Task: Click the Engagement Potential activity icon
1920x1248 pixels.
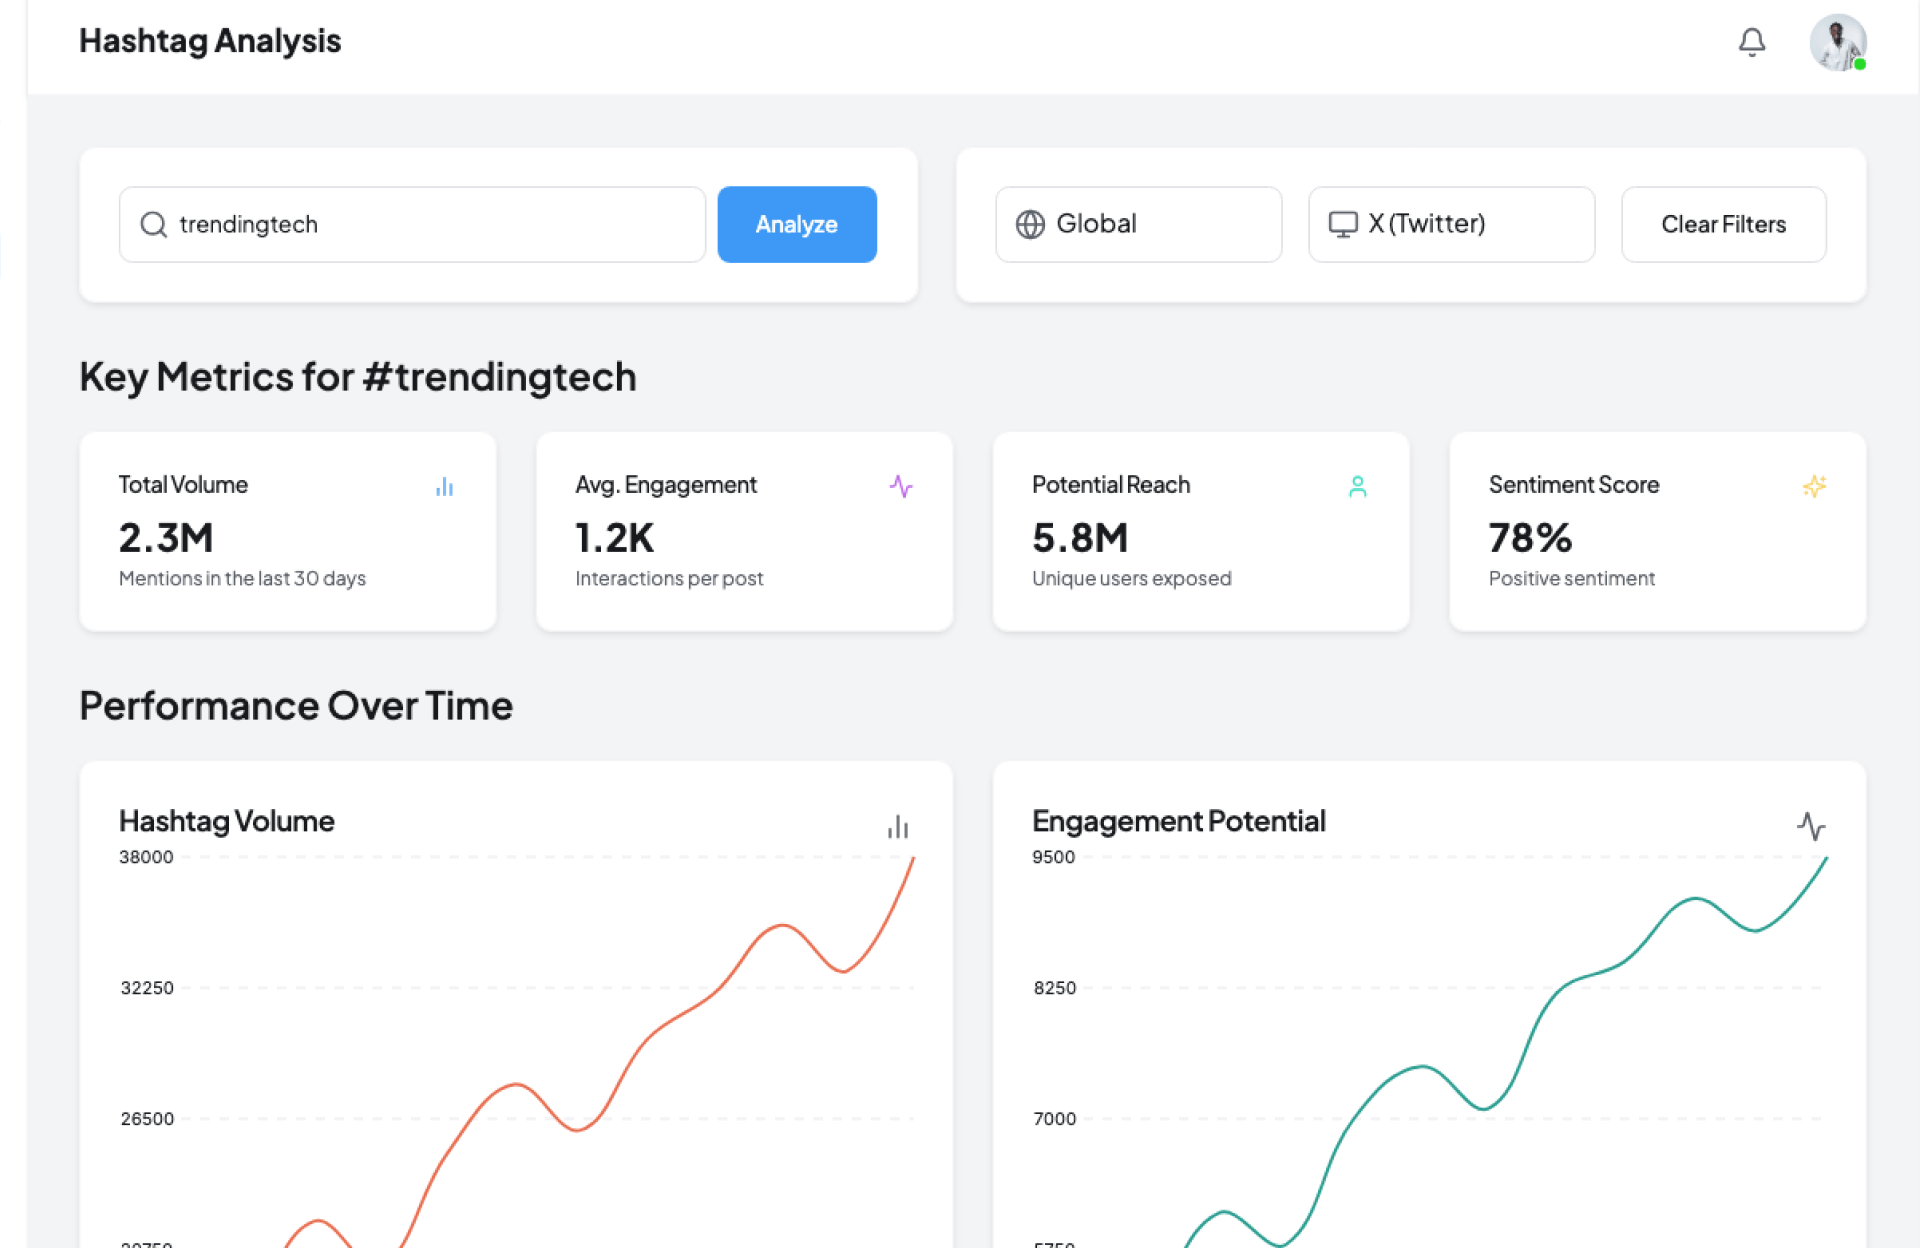Action: click(1811, 826)
